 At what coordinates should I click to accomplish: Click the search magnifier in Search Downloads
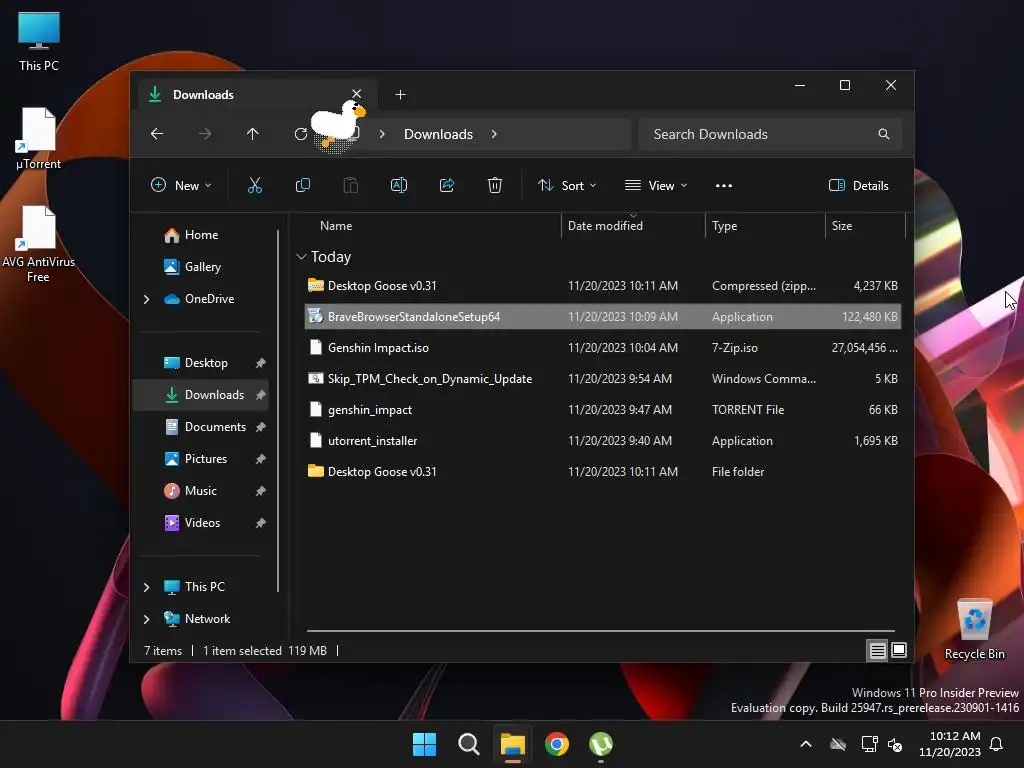click(884, 134)
